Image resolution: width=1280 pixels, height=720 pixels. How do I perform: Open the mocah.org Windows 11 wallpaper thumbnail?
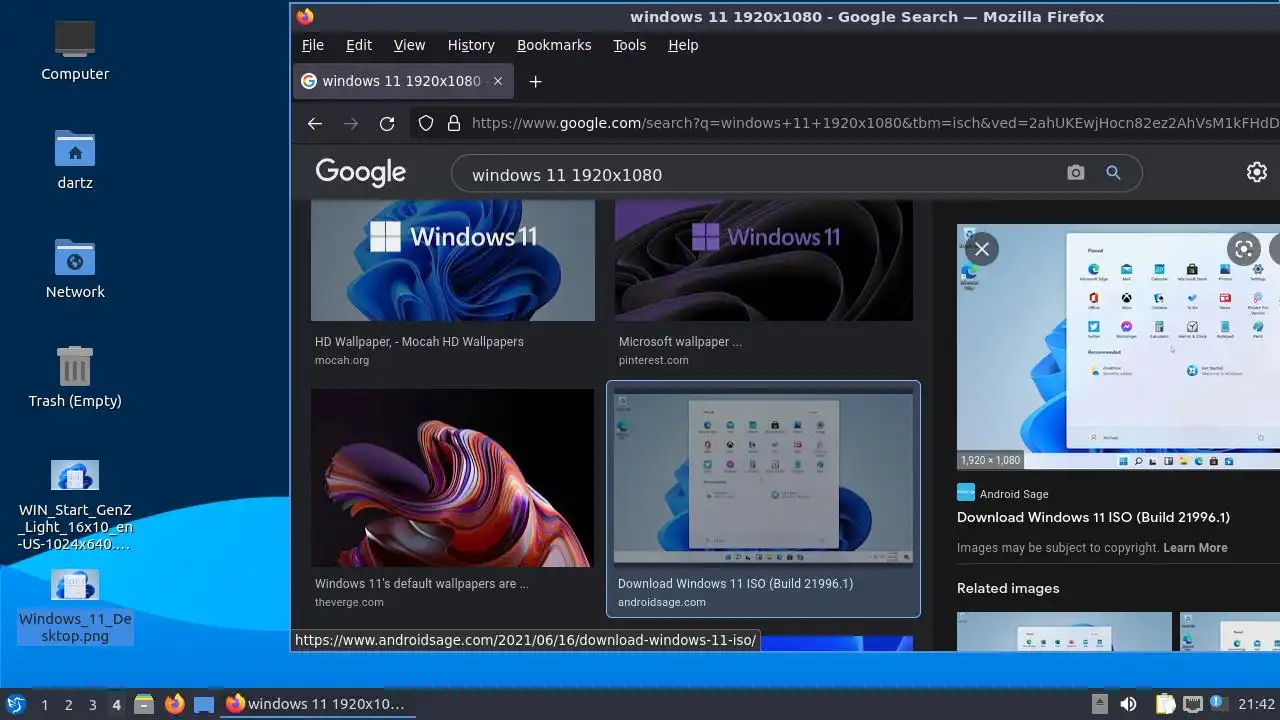point(453,260)
